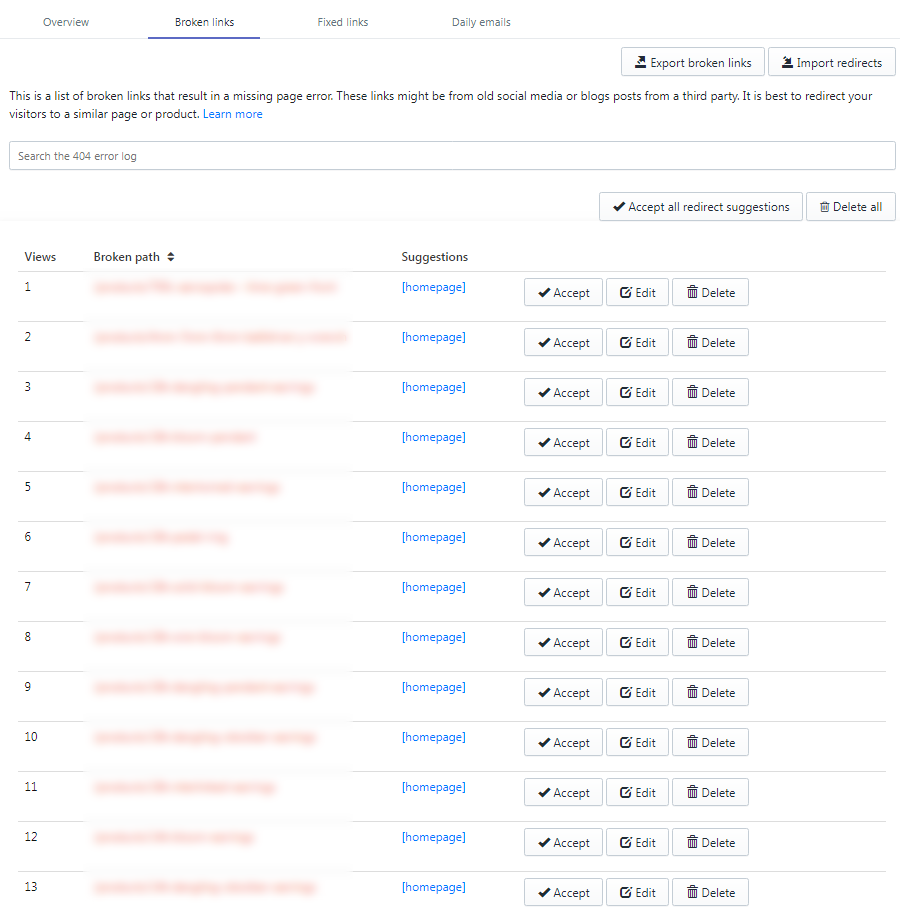Open the Daily emails tab
The height and width of the screenshot is (907, 900).
click(481, 21)
